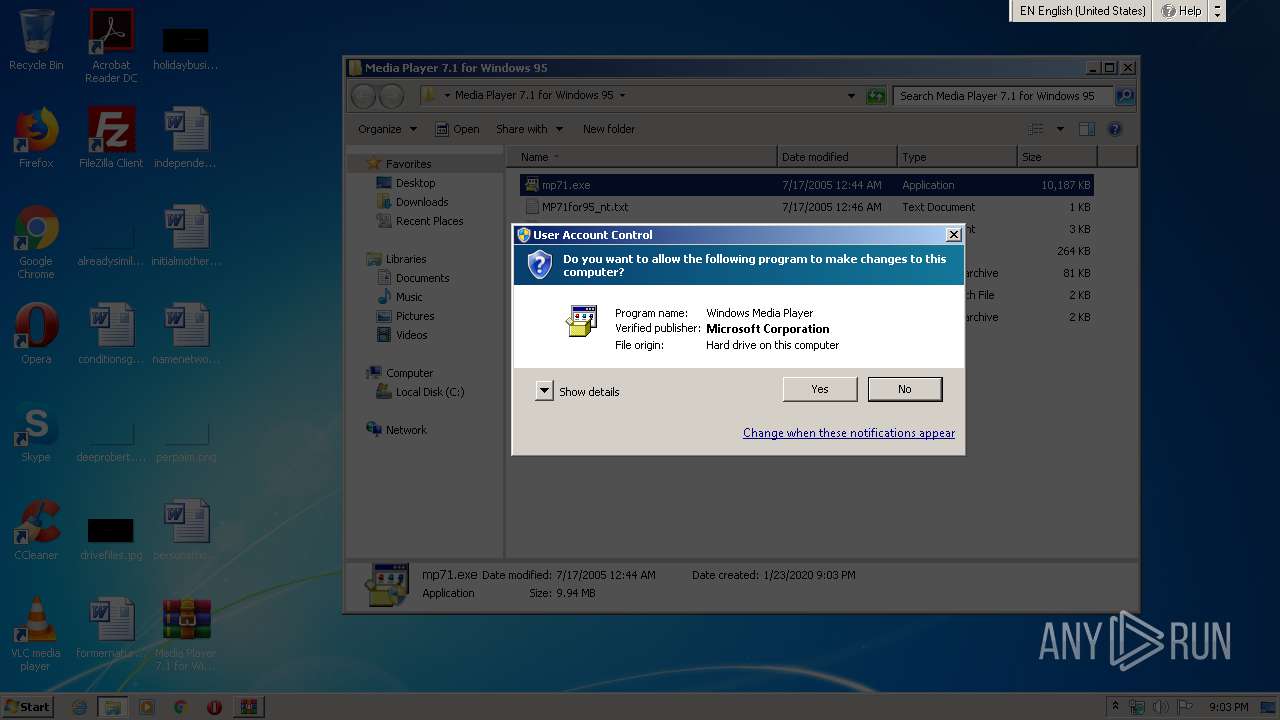Open the conditionsg Word document icon

pyautogui.click(x=111, y=334)
